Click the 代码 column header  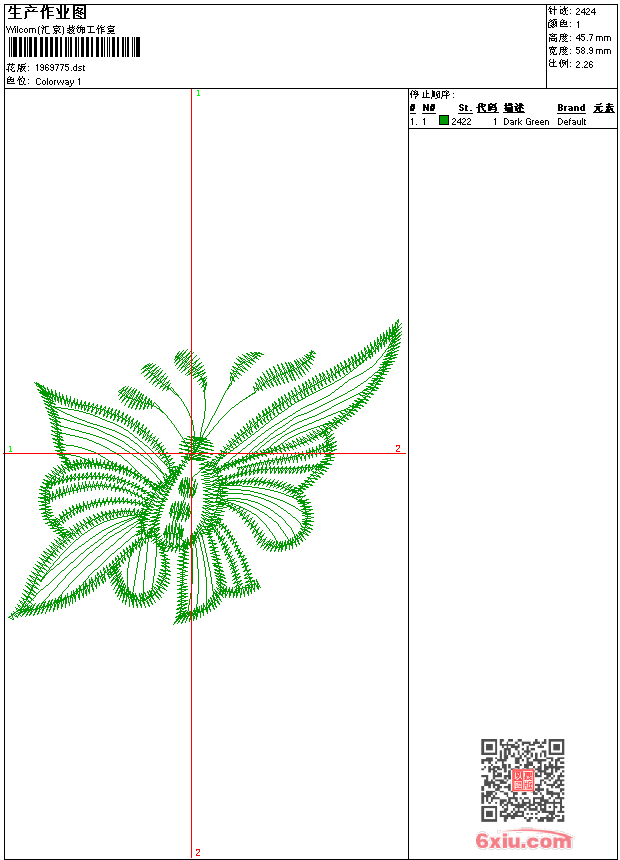click(x=487, y=108)
